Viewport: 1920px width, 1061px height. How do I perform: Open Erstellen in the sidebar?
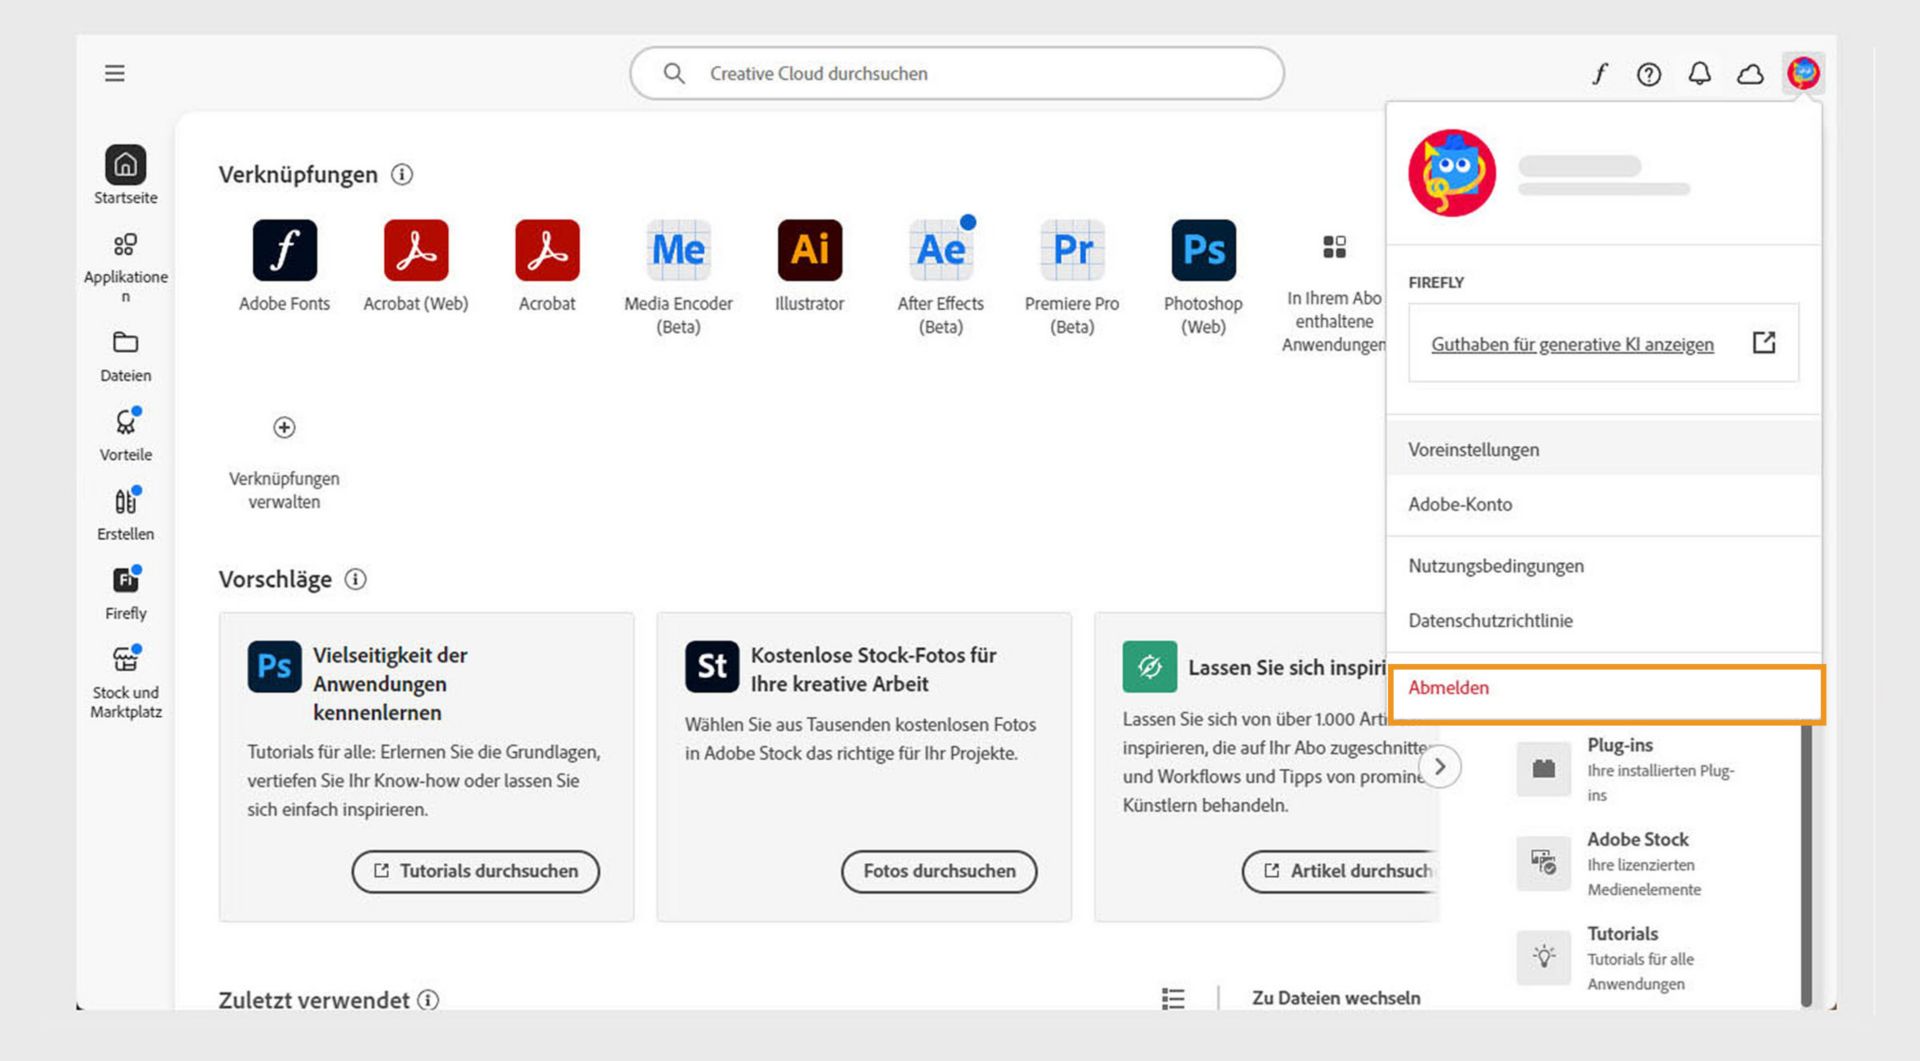click(126, 514)
